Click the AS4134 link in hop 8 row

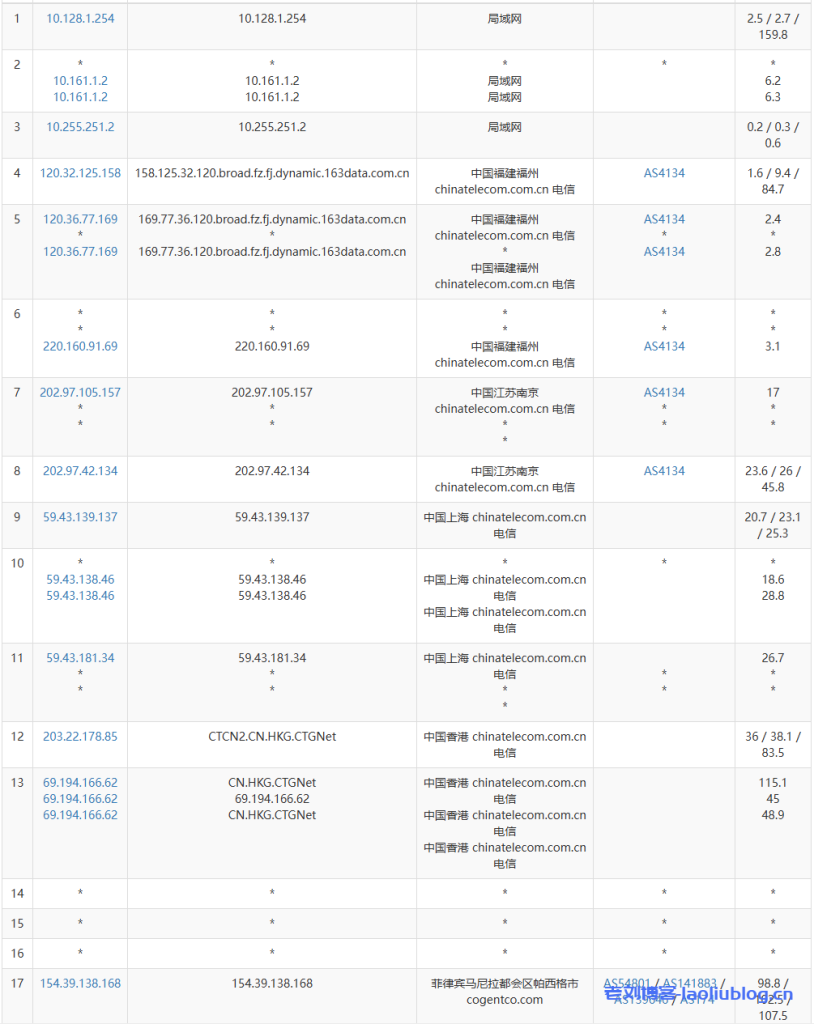click(x=664, y=470)
